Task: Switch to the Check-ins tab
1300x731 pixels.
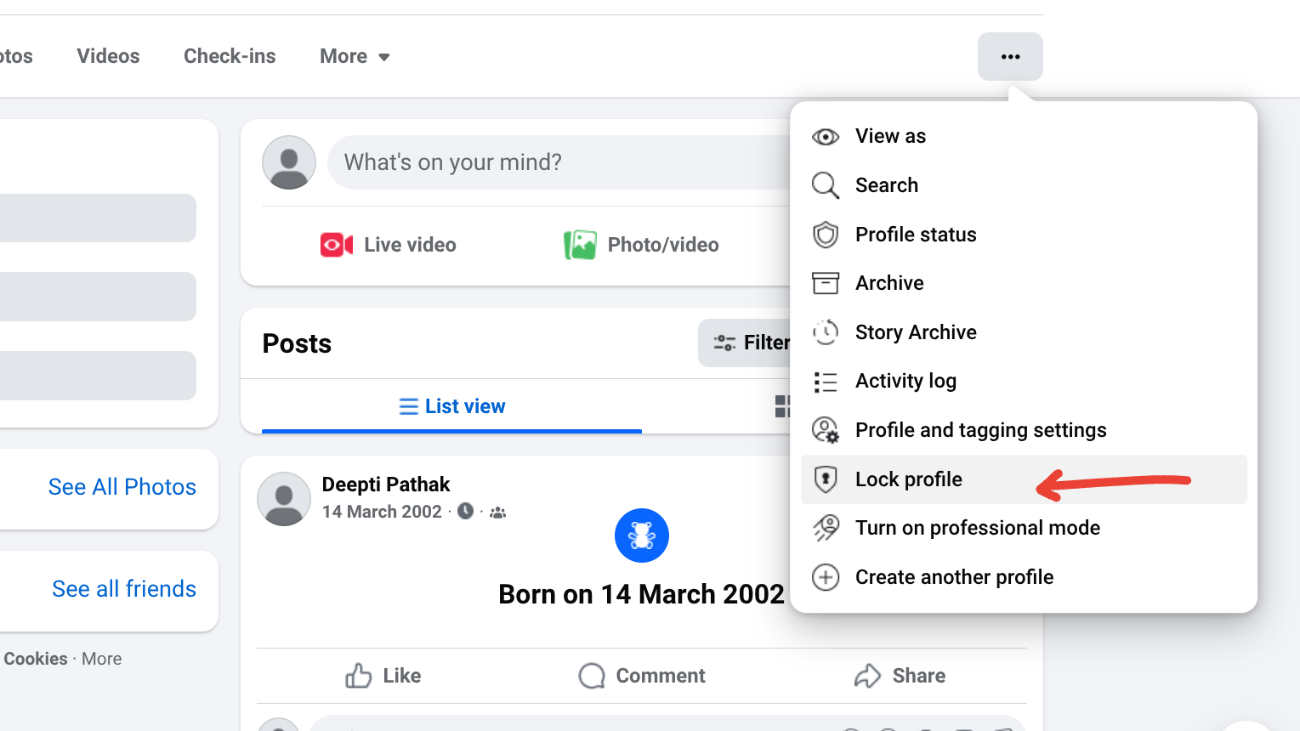Action: coord(229,56)
